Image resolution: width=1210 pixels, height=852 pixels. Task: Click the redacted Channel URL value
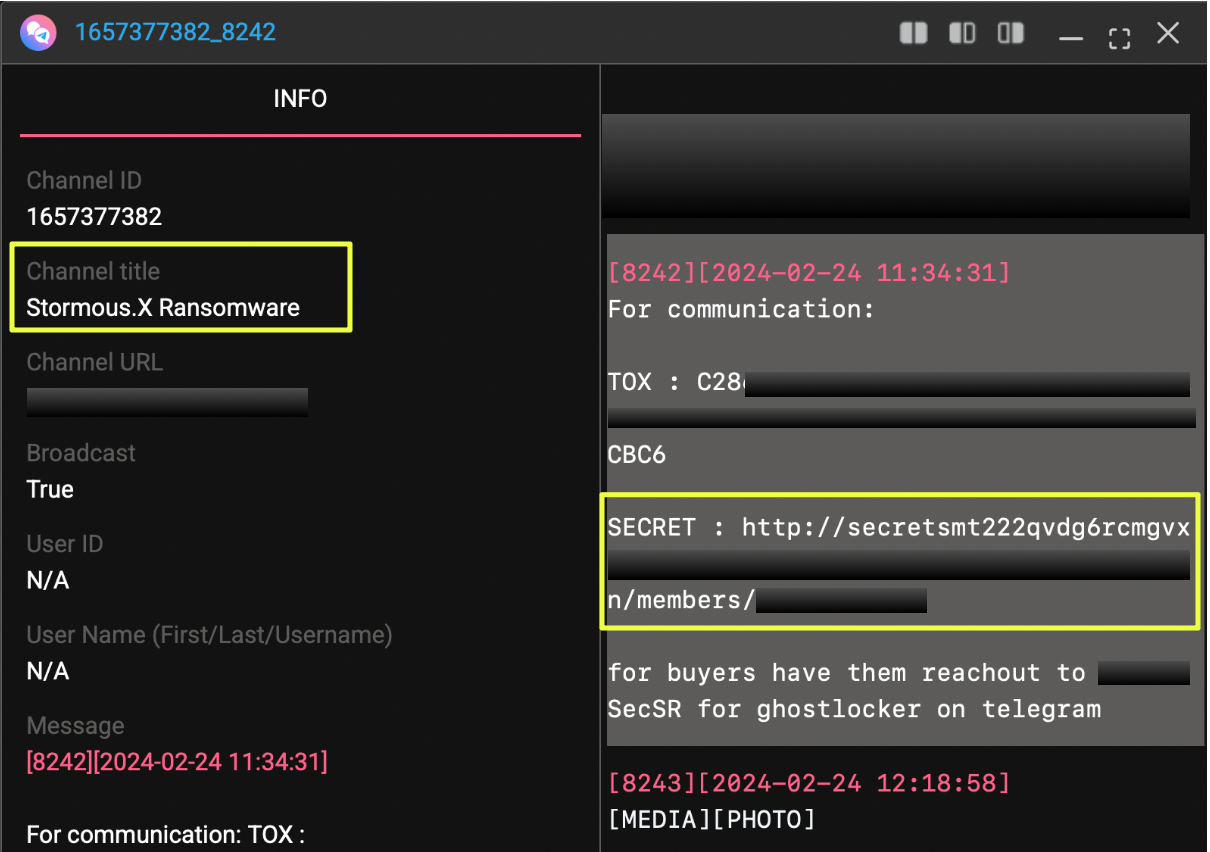(167, 402)
